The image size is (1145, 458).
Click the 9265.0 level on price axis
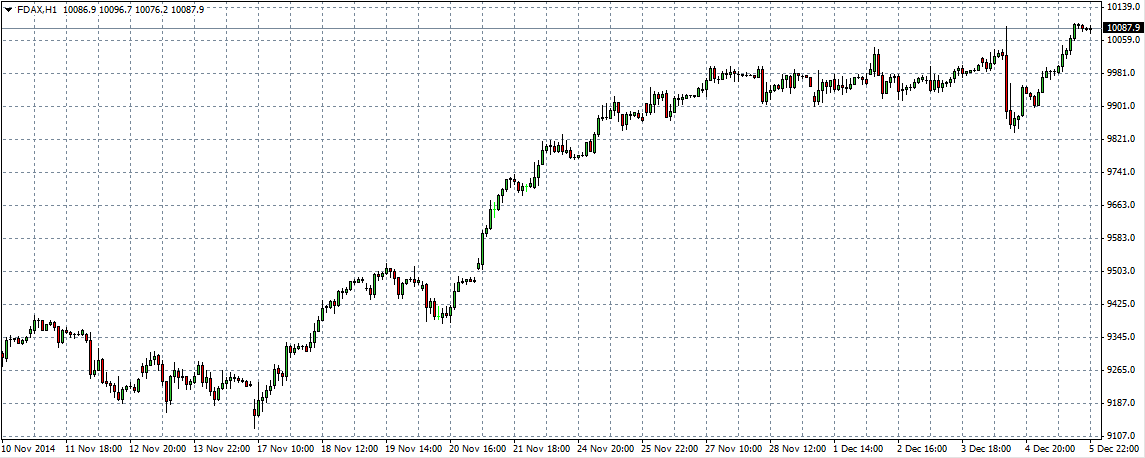tap(1118, 370)
